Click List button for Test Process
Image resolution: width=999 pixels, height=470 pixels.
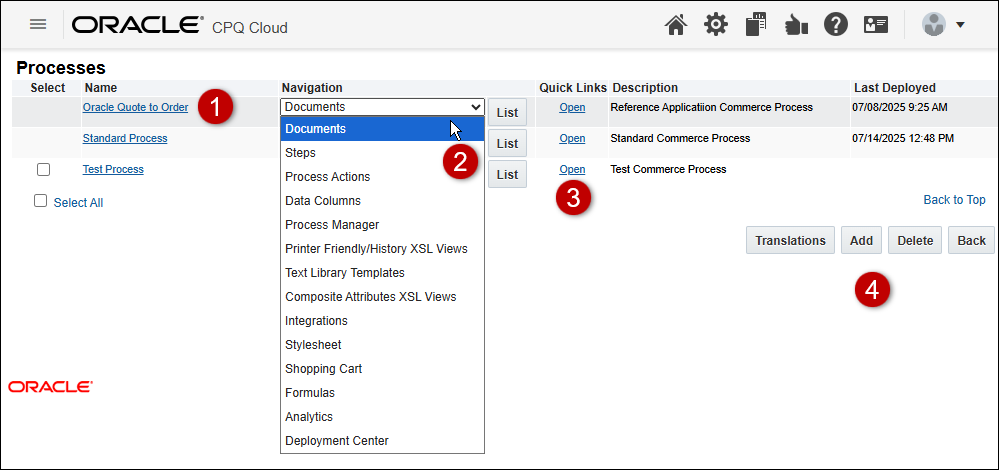point(507,174)
